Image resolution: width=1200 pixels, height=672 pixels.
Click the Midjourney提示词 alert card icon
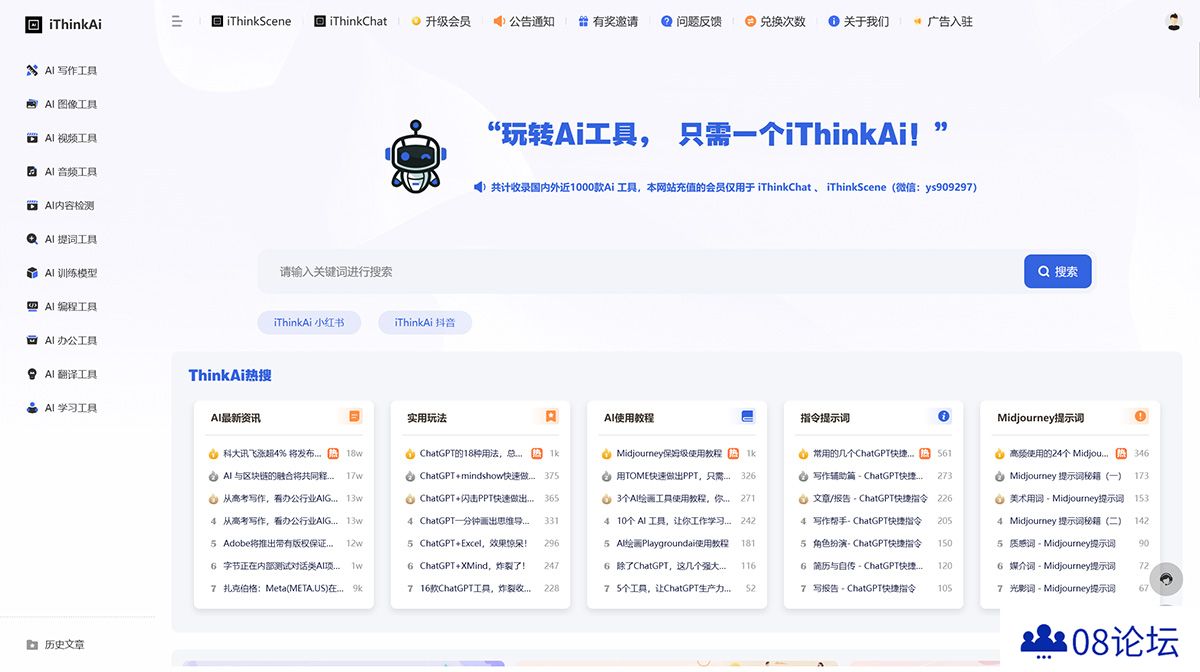click(x=1140, y=416)
